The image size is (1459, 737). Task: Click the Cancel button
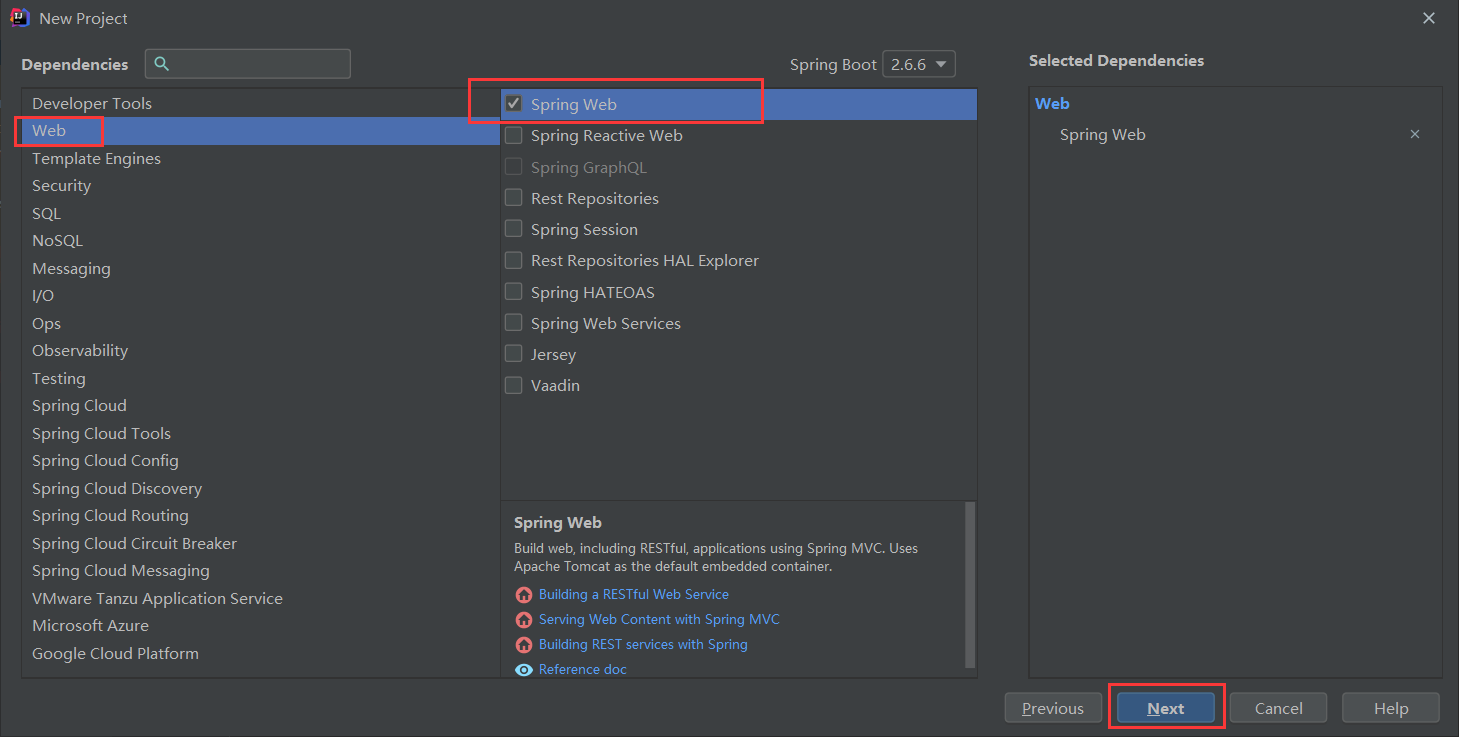tap(1279, 708)
